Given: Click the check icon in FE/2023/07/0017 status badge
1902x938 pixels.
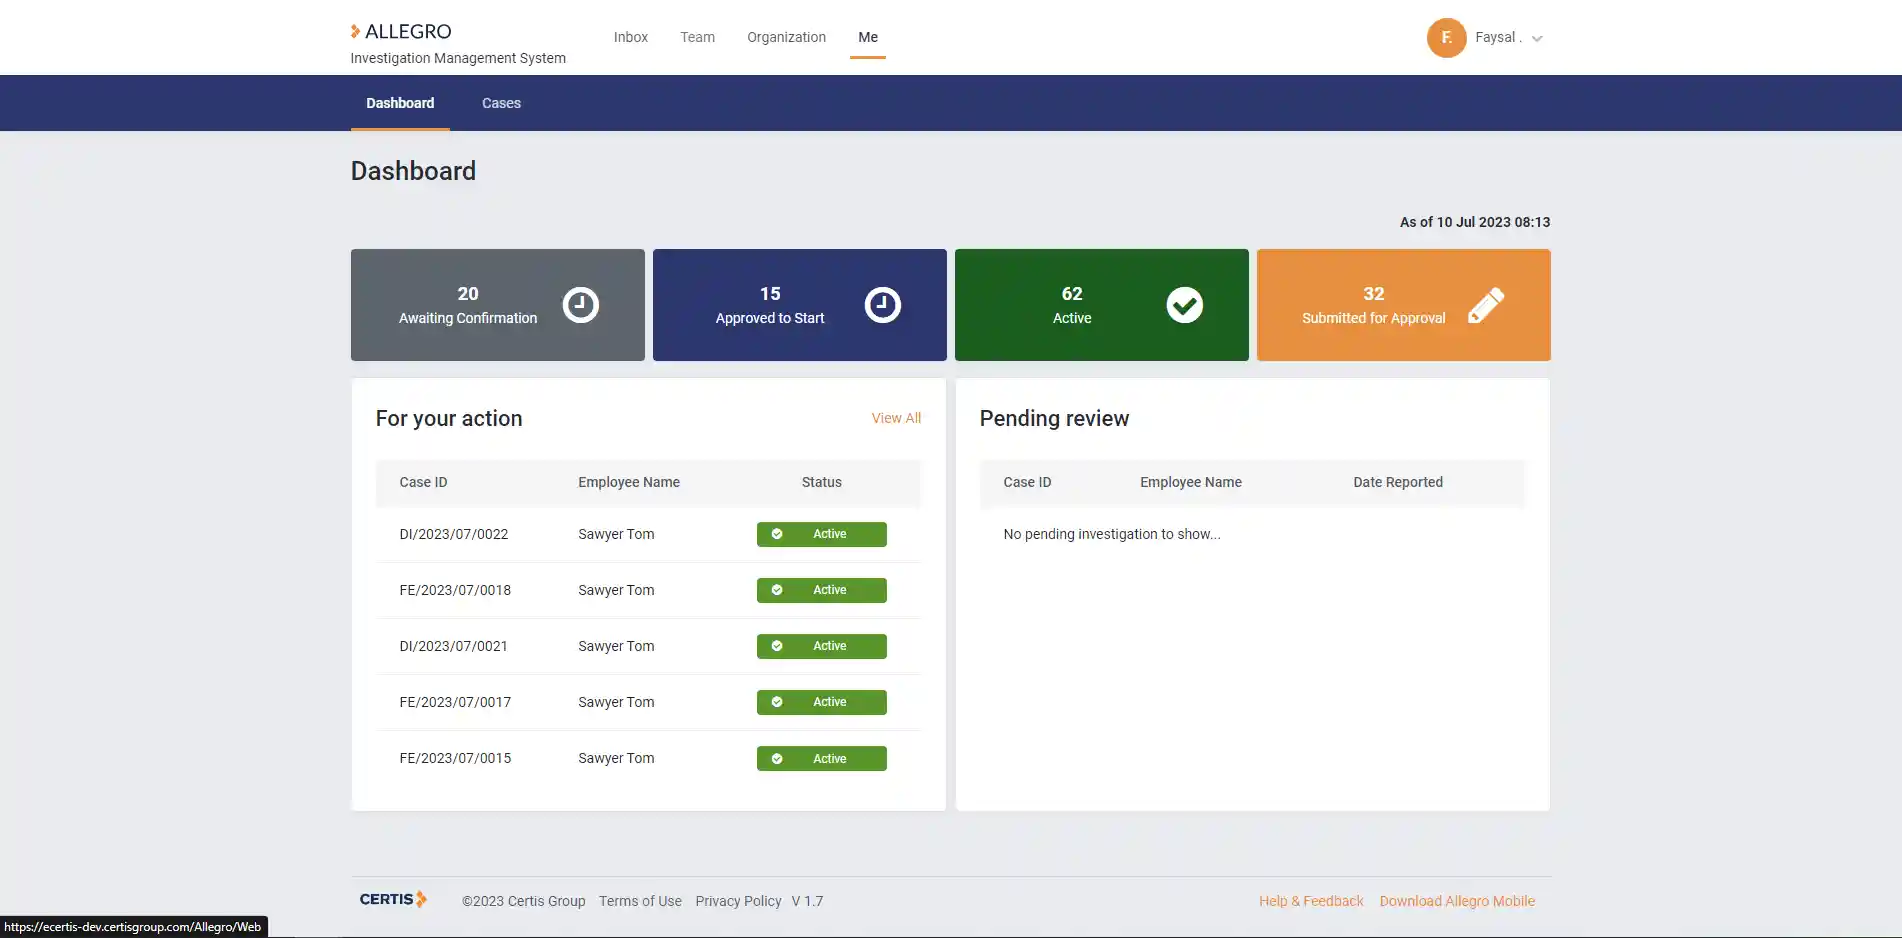Looking at the screenshot, I should click(x=777, y=702).
